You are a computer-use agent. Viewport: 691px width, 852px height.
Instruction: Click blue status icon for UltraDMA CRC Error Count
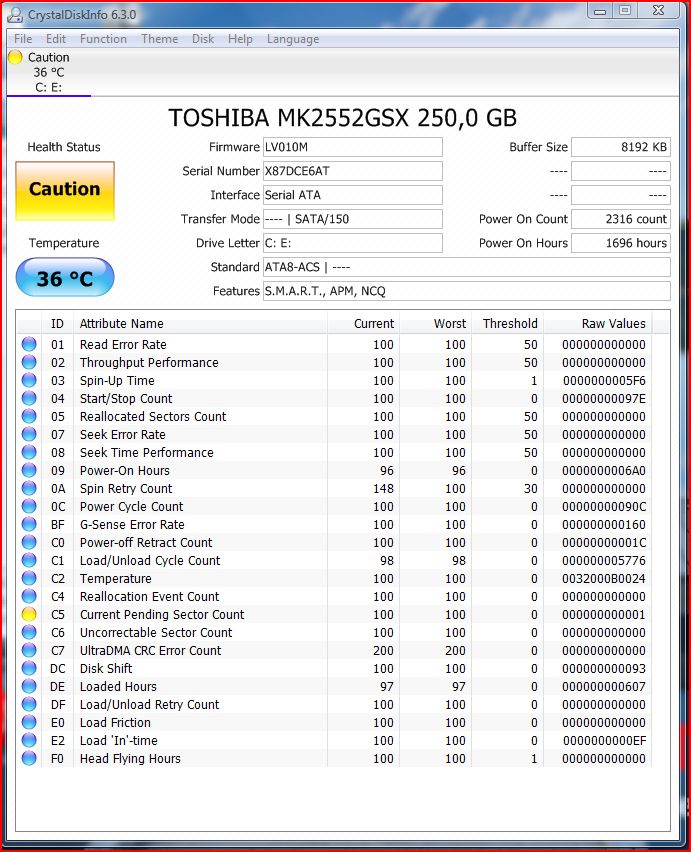[x=29, y=650]
